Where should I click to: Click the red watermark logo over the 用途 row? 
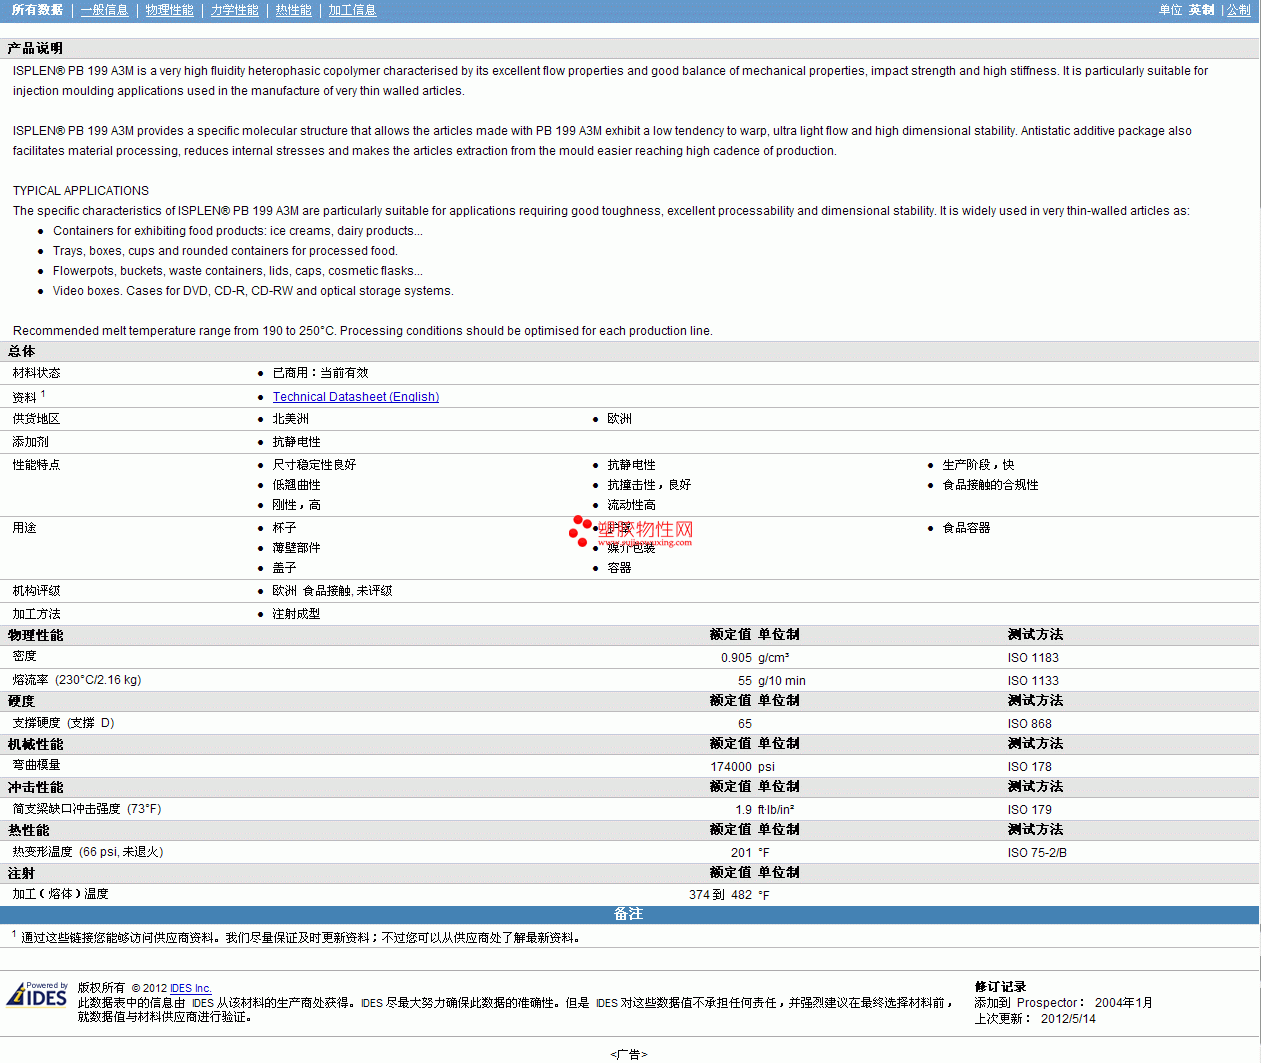[631, 532]
